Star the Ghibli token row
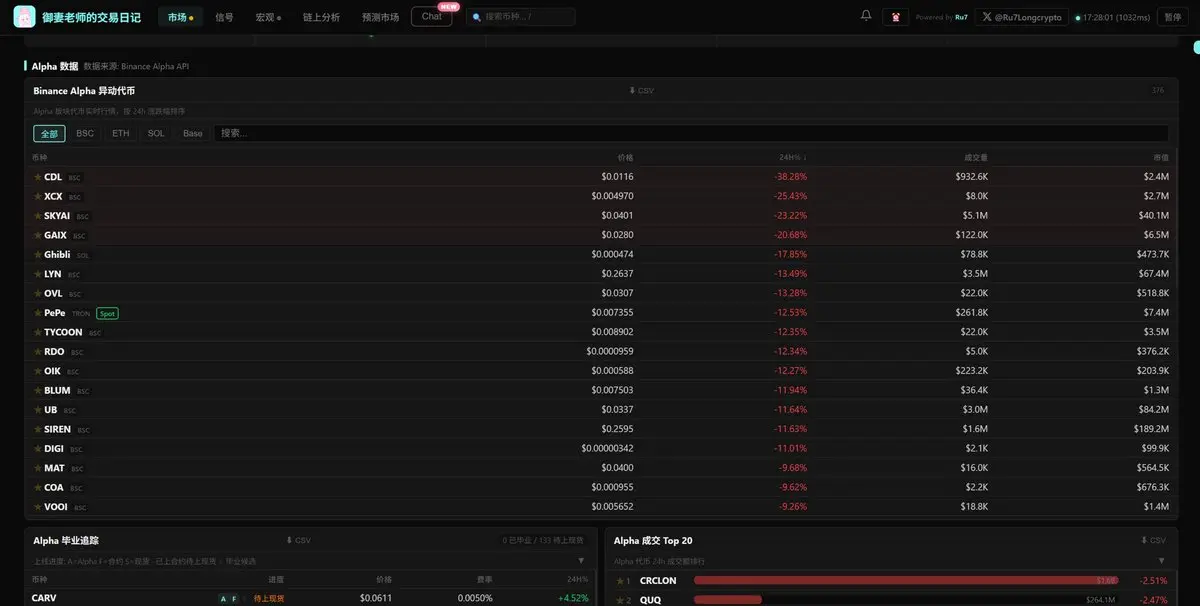The width and height of the screenshot is (1200, 606). click(38, 255)
